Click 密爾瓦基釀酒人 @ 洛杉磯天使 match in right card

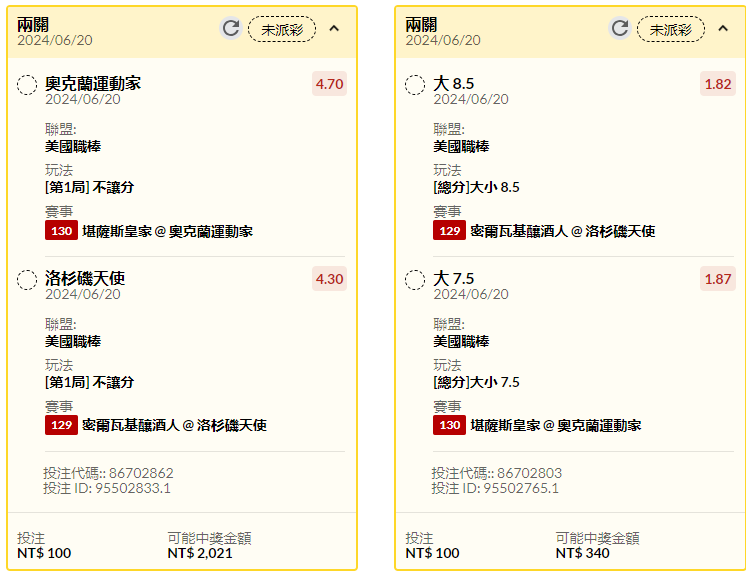tap(563, 231)
